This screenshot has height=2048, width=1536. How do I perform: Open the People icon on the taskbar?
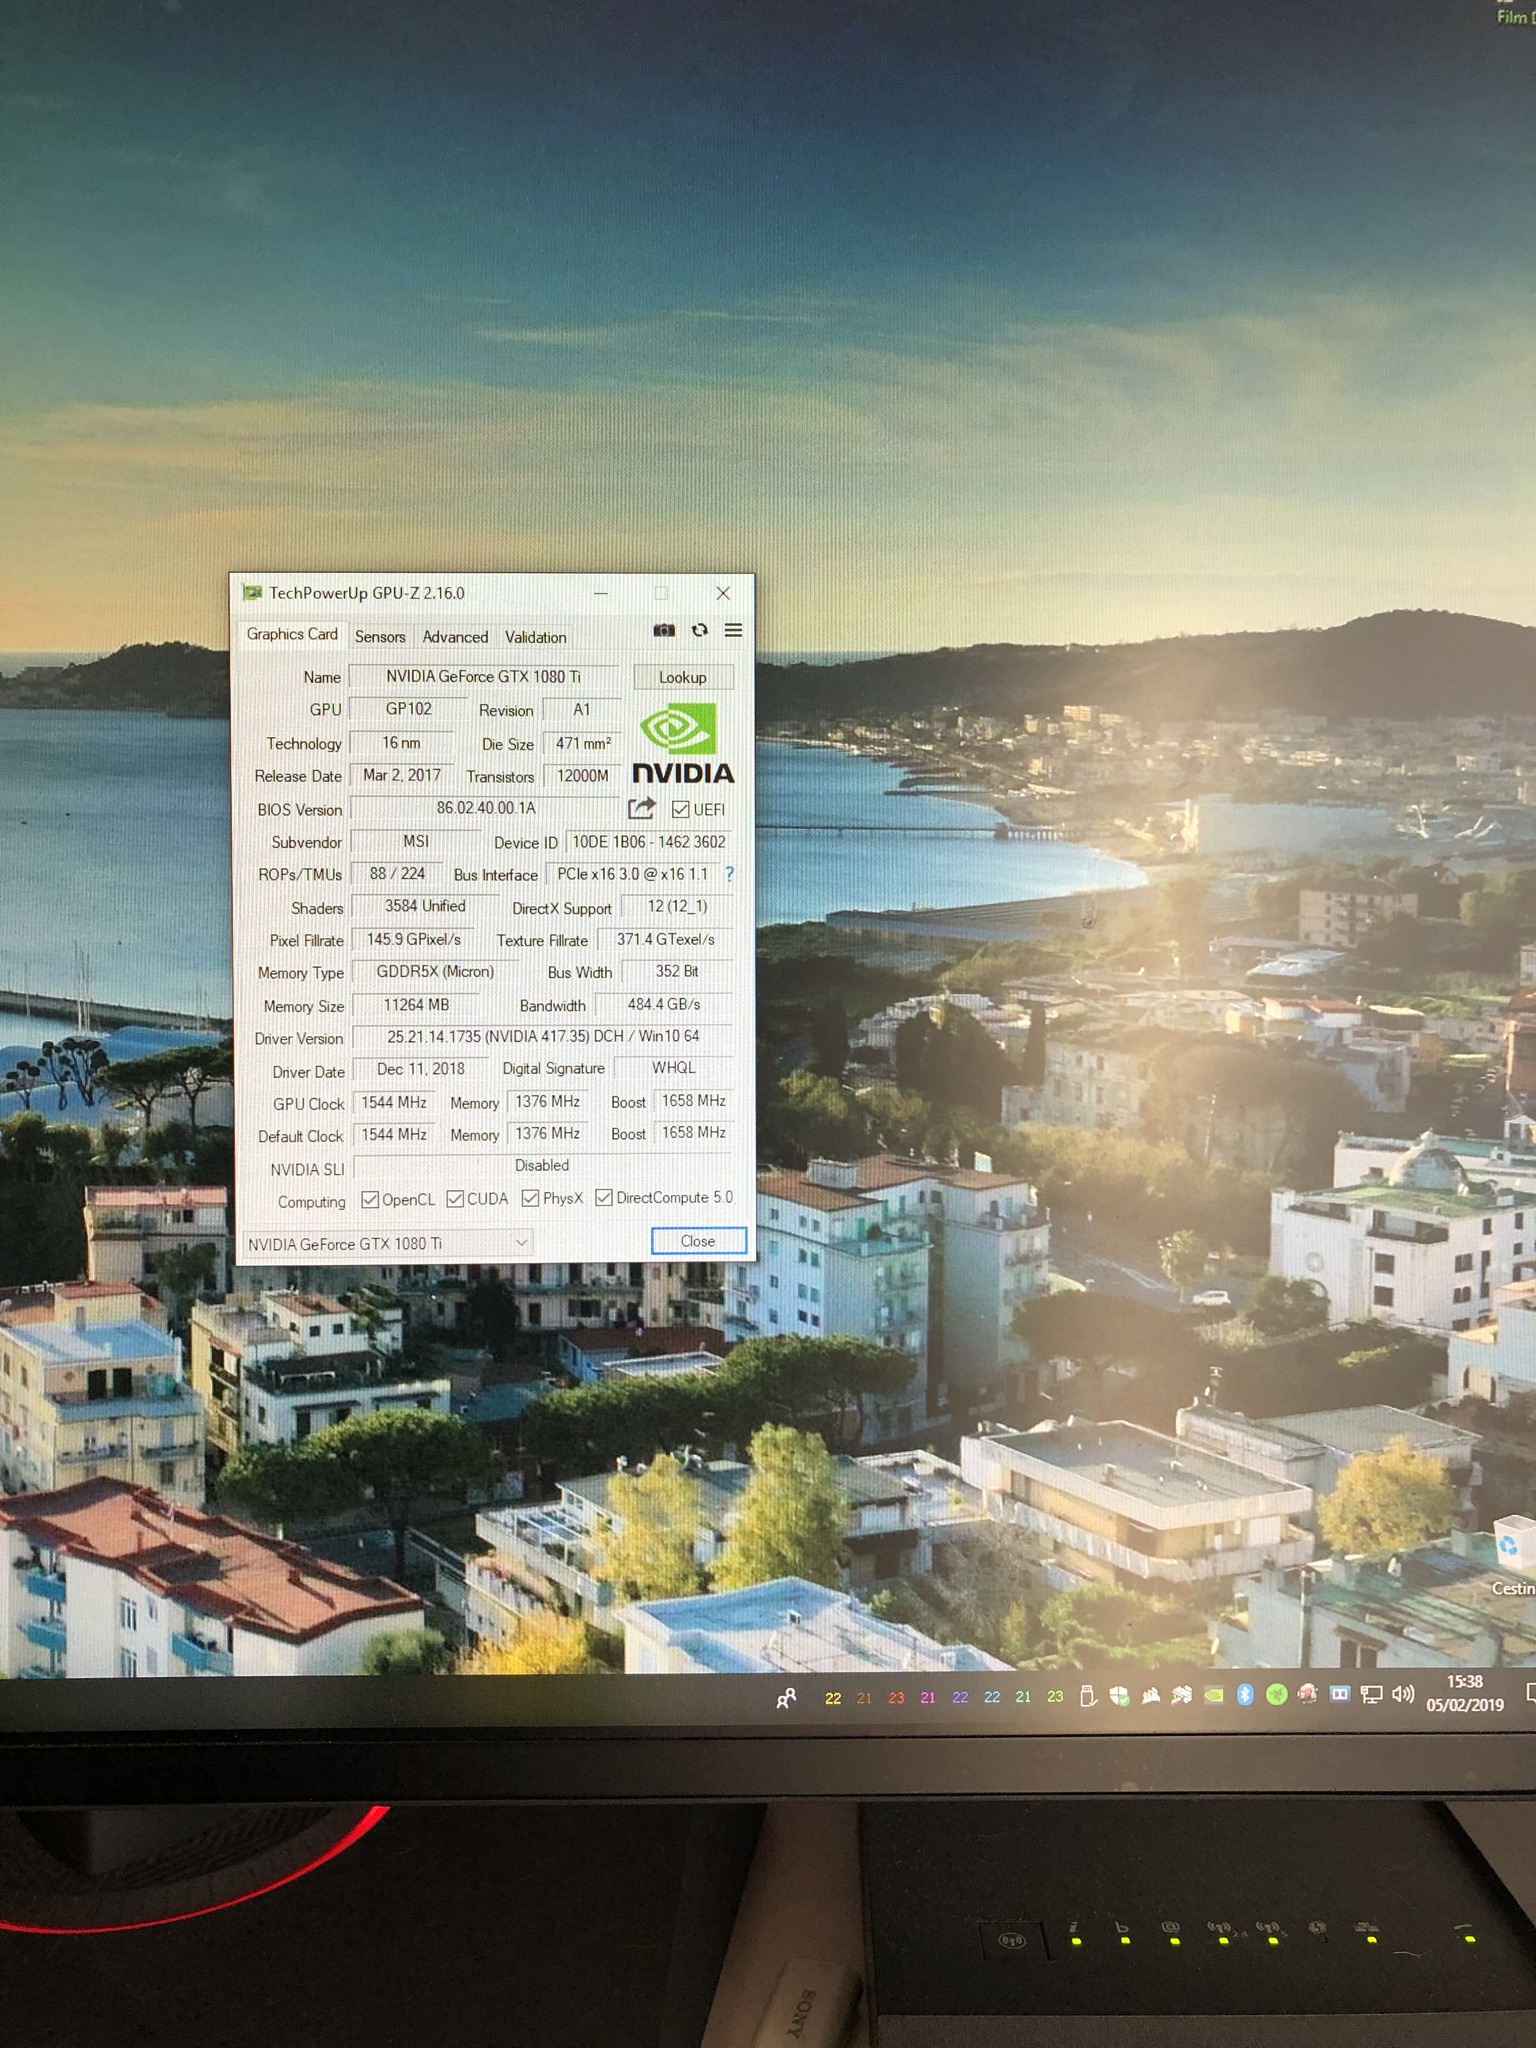[787, 1697]
